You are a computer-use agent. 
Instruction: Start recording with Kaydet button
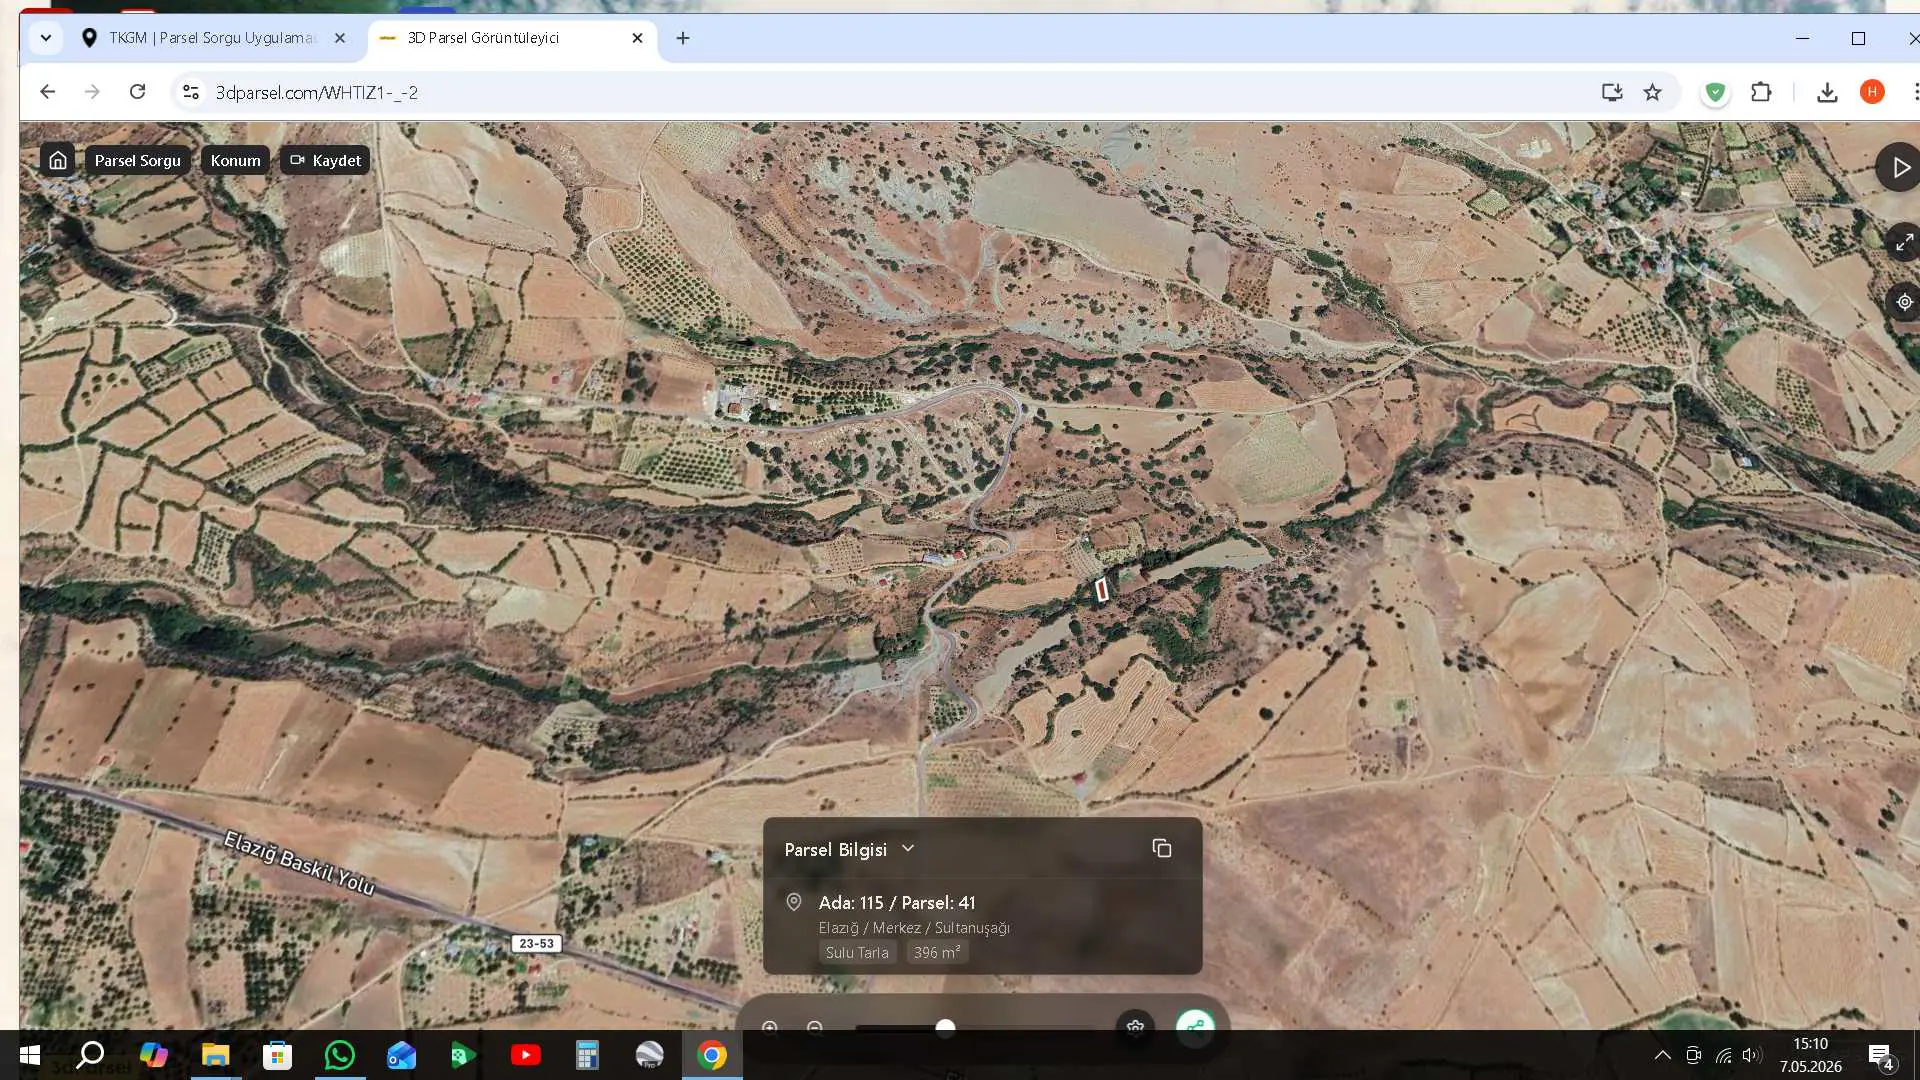click(325, 160)
